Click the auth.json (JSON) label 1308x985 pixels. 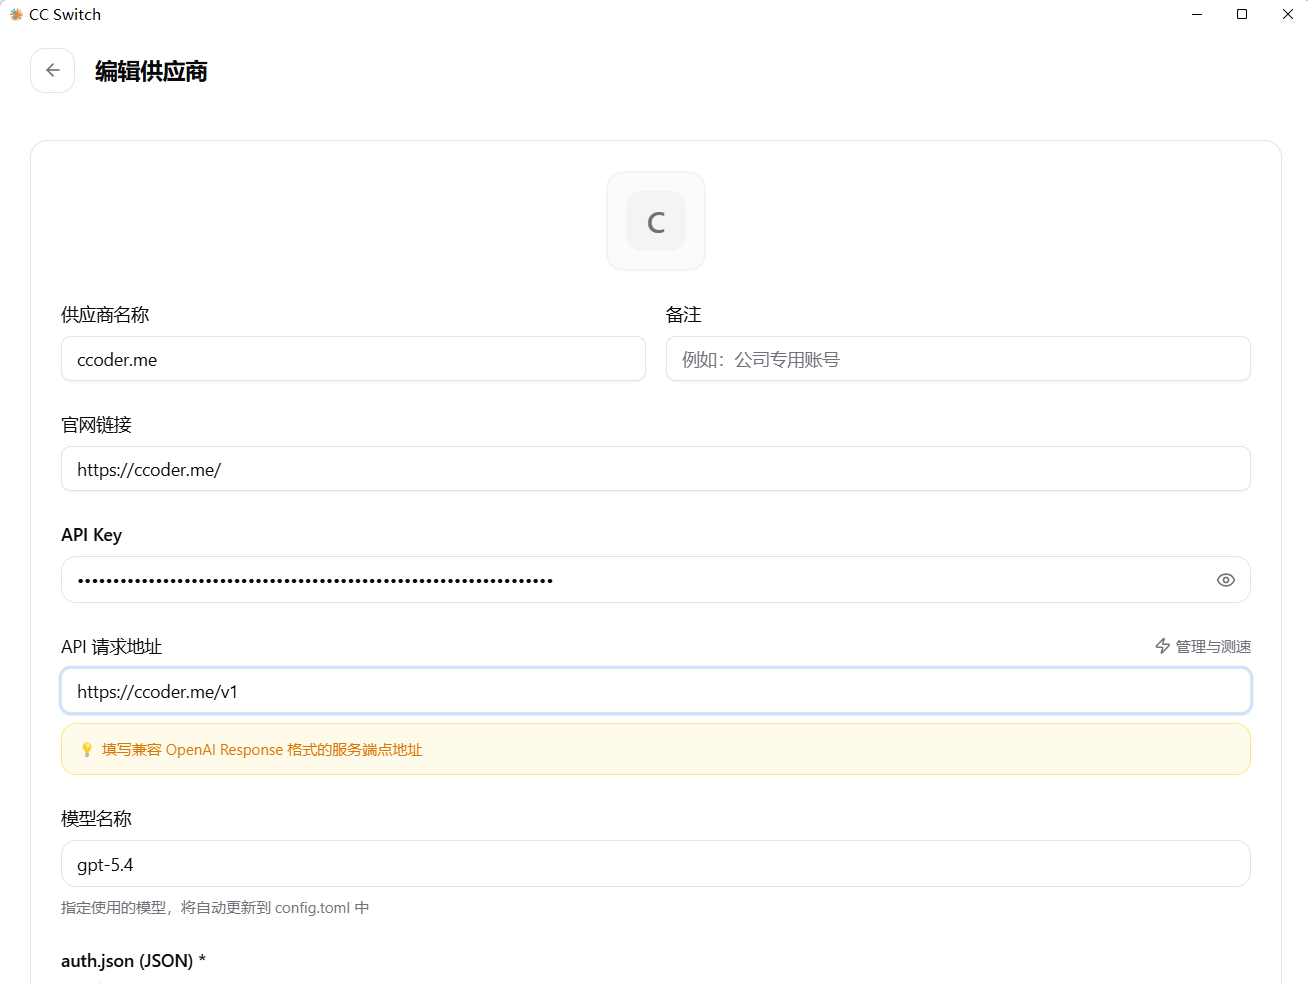(x=127, y=961)
